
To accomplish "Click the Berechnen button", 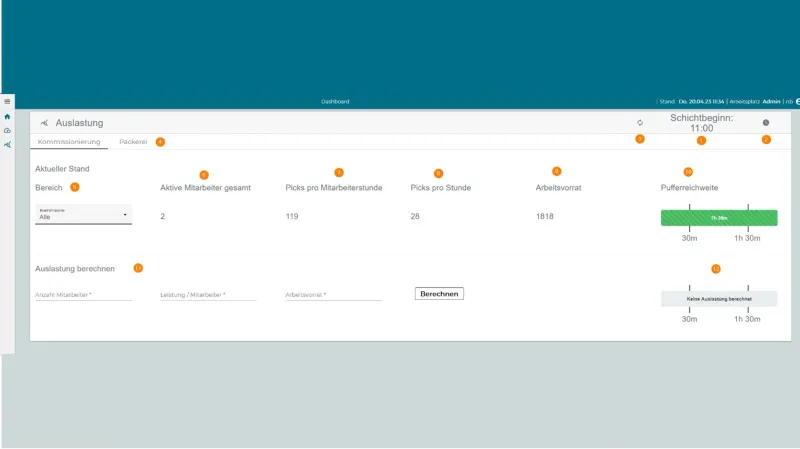I will point(439,294).
